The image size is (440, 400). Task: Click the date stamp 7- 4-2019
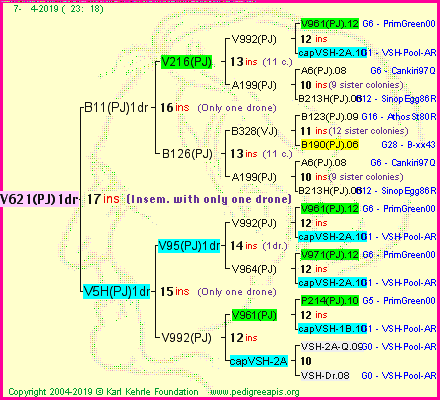58,9
